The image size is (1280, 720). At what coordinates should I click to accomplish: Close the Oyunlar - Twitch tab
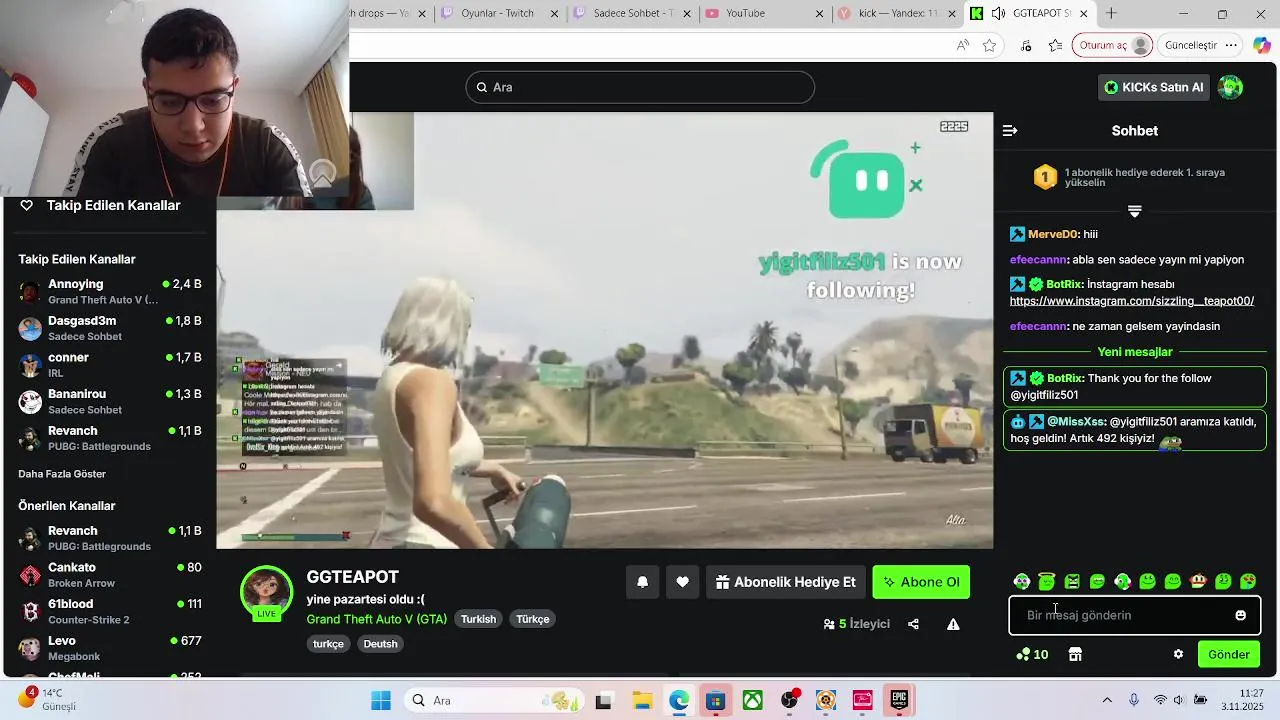pos(555,13)
